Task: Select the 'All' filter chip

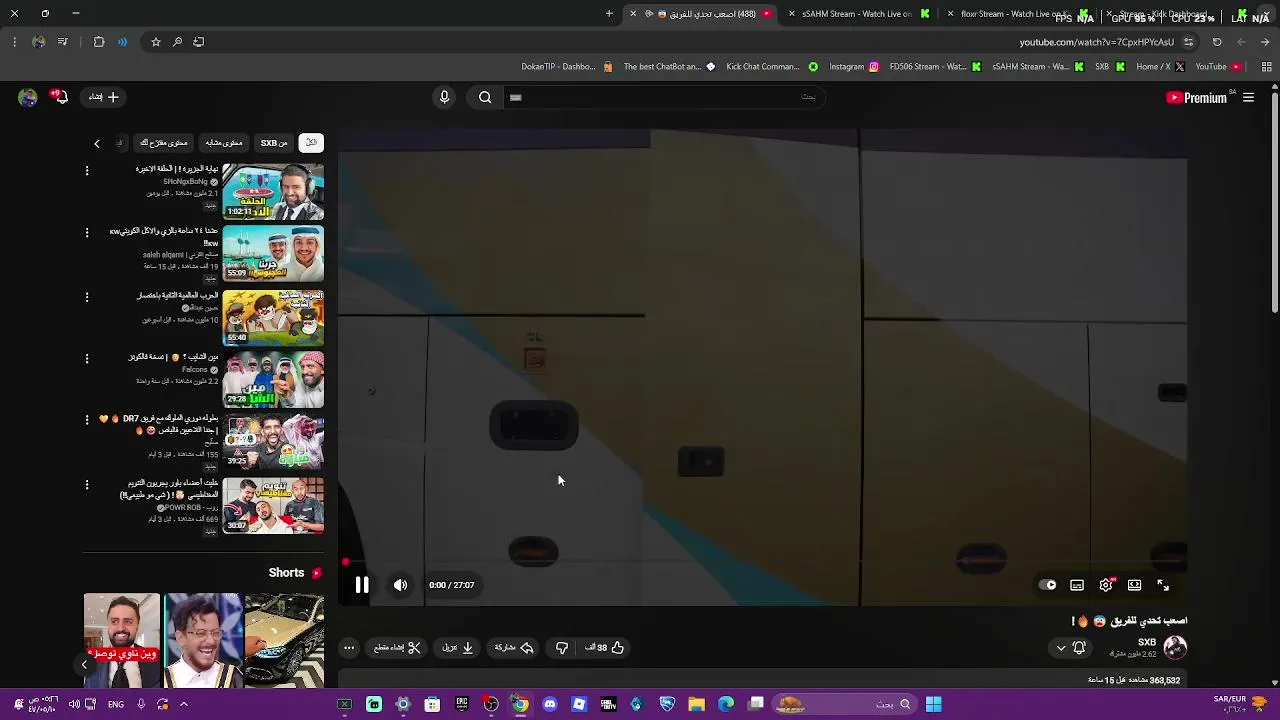Action: point(312,143)
